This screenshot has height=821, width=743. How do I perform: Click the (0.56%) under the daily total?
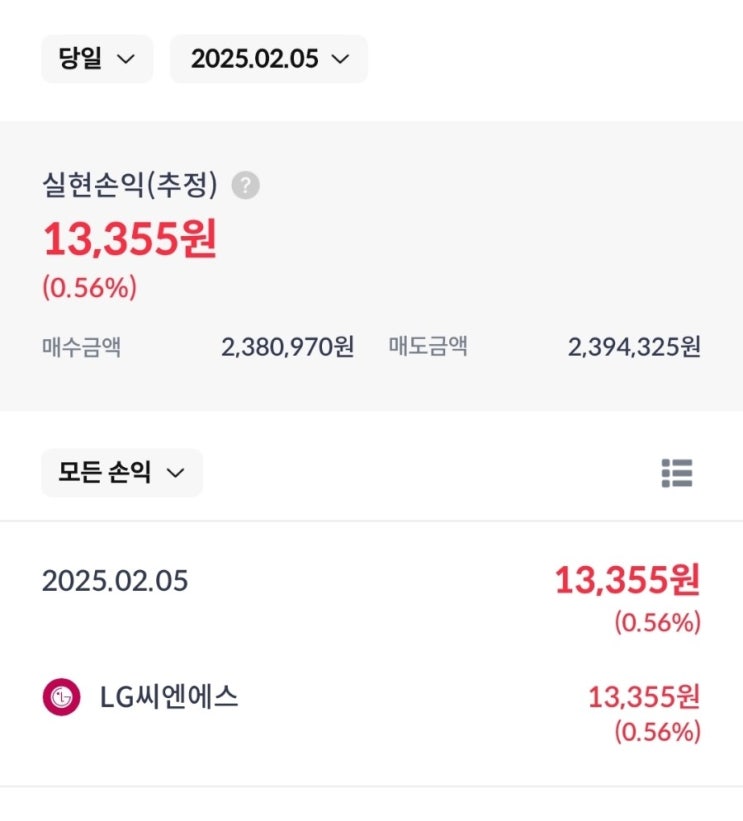[x=657, y=622]
